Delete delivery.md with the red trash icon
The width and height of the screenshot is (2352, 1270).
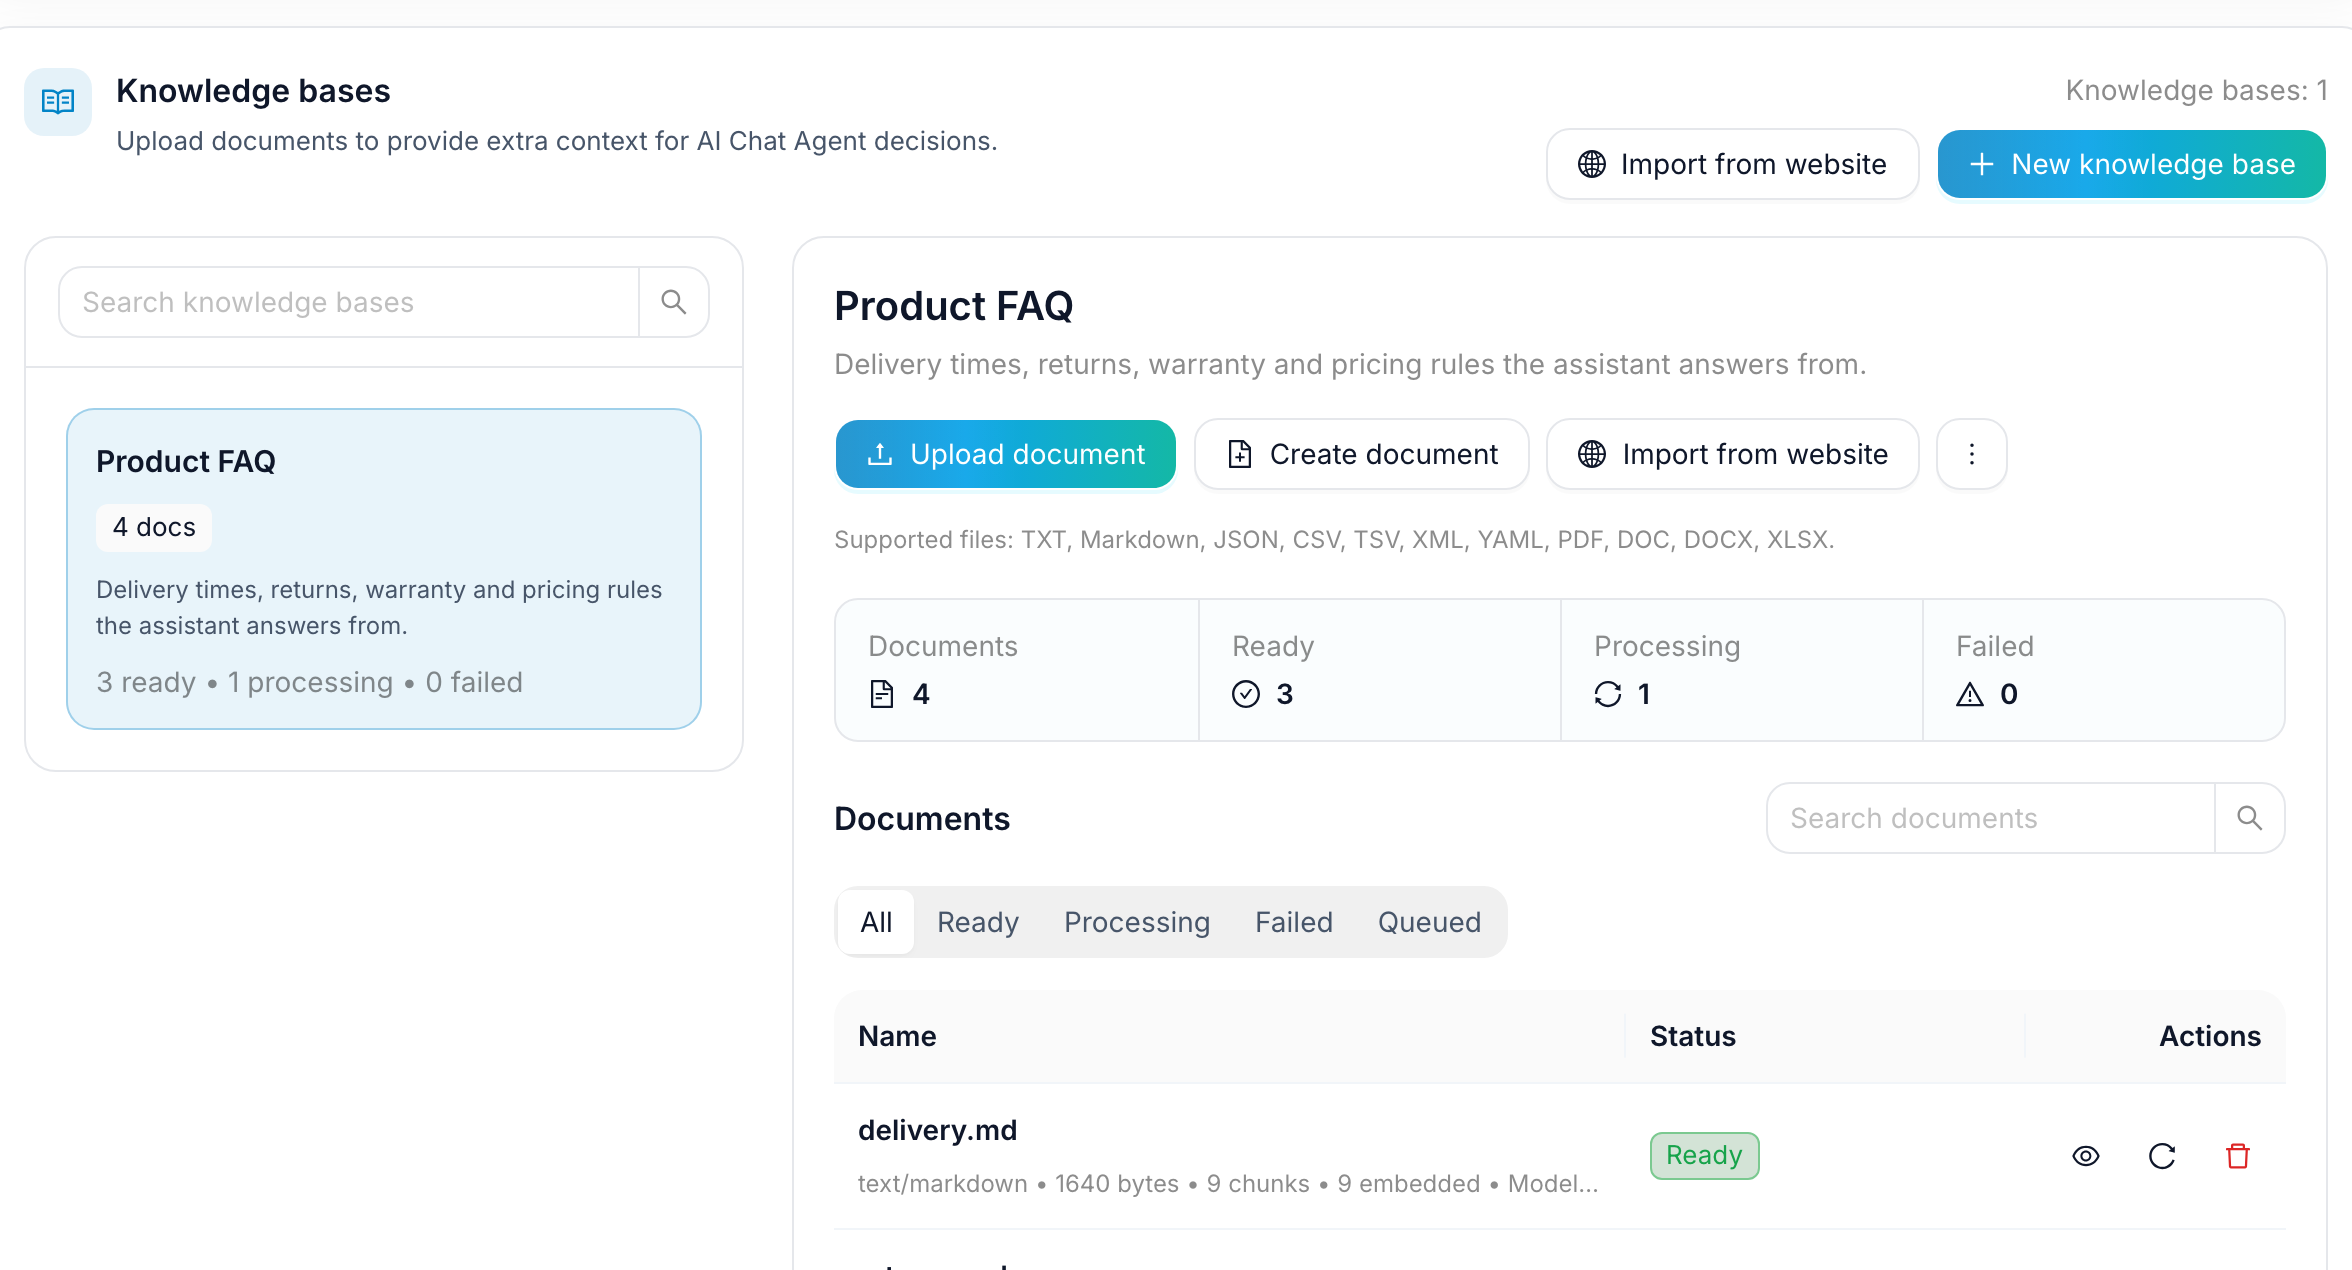coord(2238,1156)
